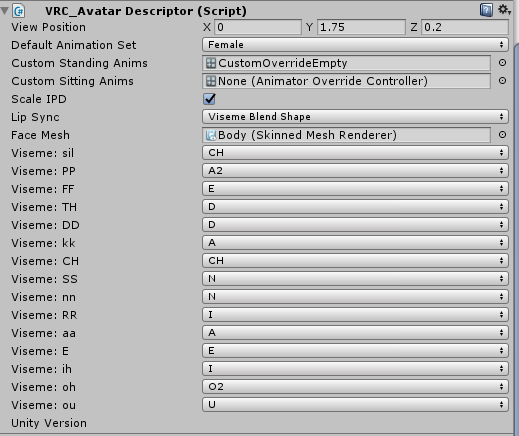
Task: Open the Viseme: TH dropdown
Action: [355, 207]
